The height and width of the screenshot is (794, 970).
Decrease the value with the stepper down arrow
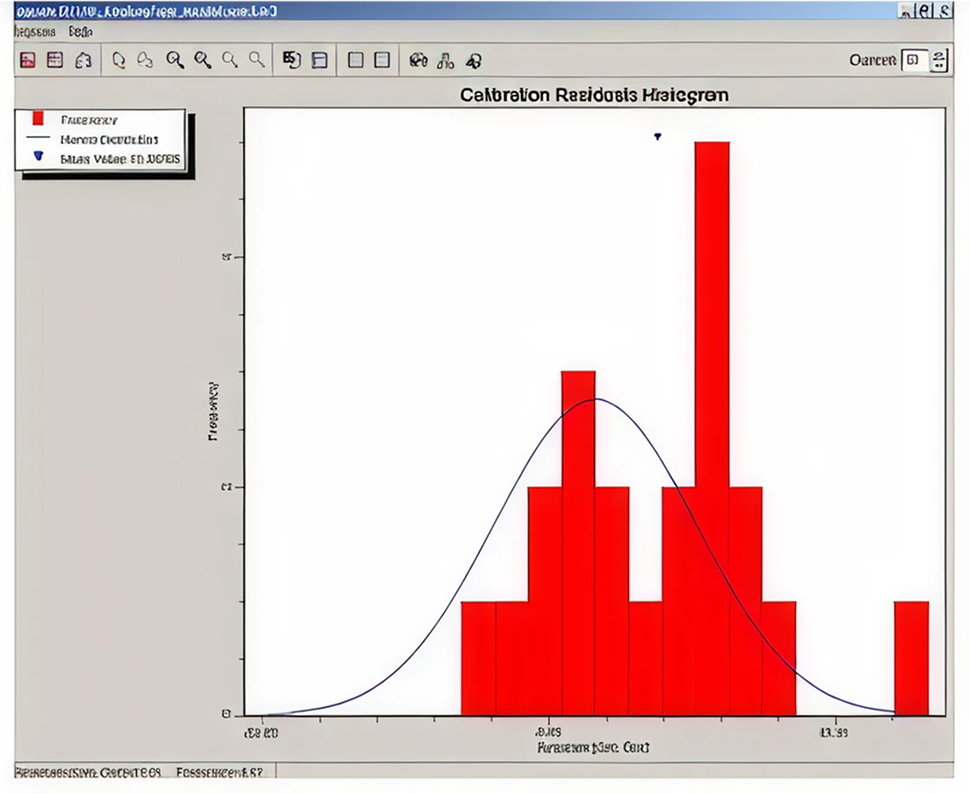pyautogui.click(x=939, y=67)
